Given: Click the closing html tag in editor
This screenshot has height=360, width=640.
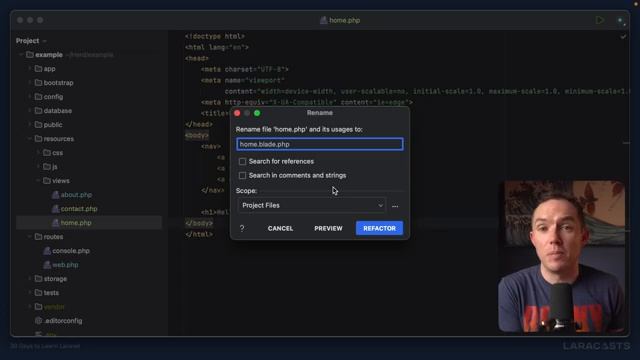Looking at the screenshot, I should pos(199,234).
